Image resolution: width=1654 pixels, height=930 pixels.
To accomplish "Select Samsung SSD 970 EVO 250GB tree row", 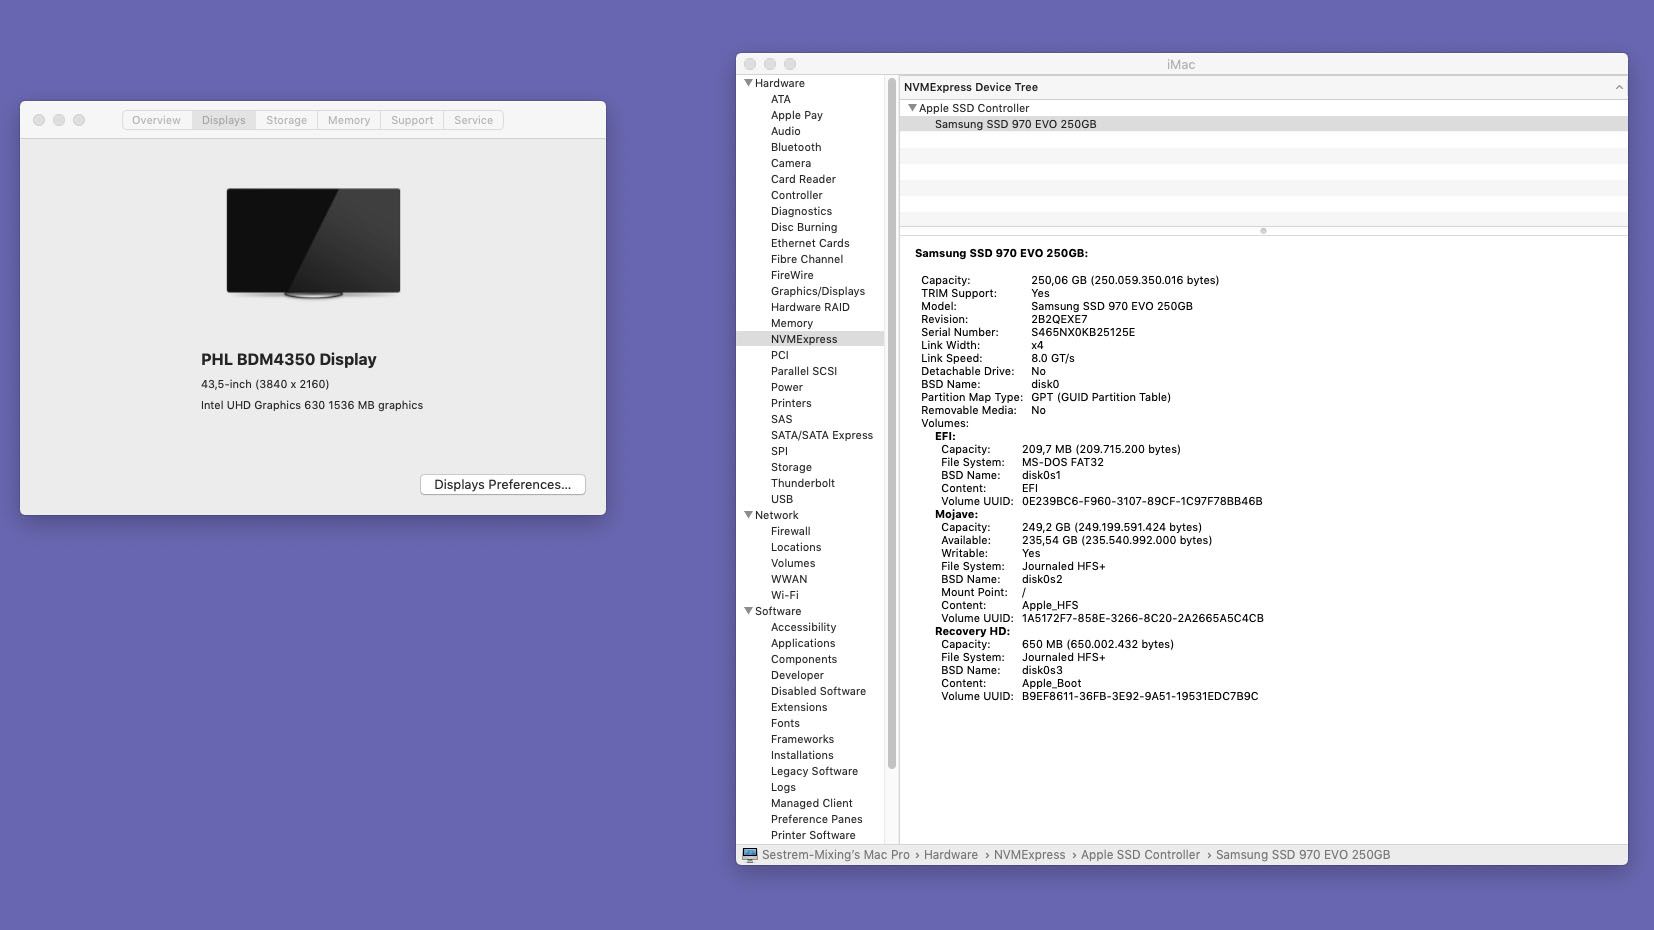I will [x=1263, y=124].
